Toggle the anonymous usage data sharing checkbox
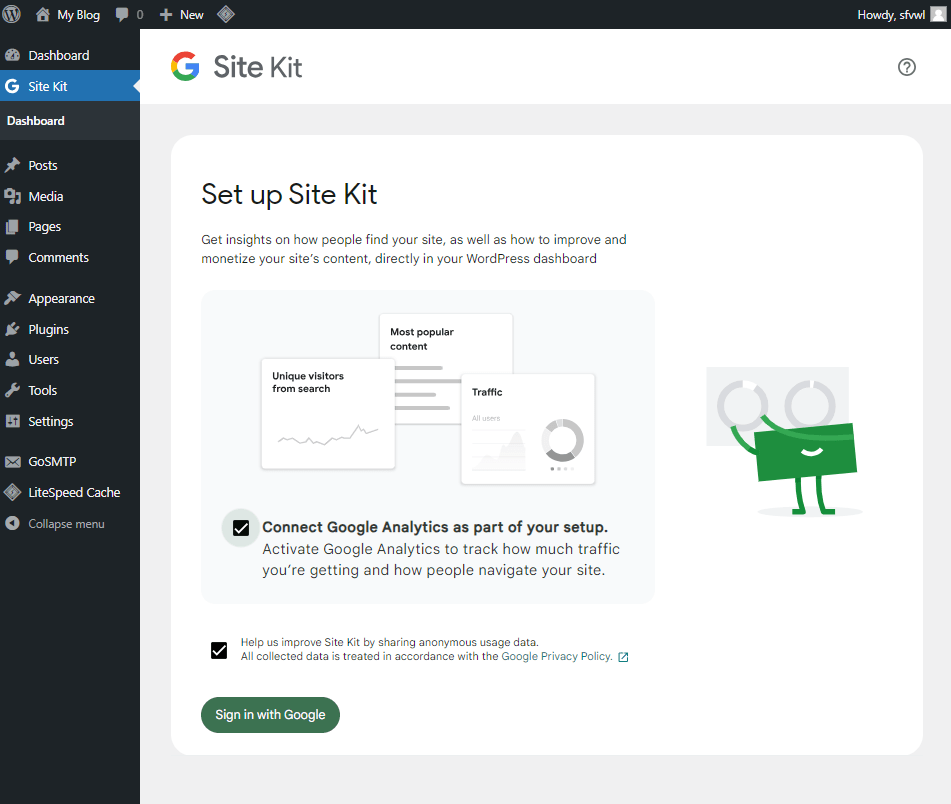Screen dimensions: 951x804 [x=219, y=650]
